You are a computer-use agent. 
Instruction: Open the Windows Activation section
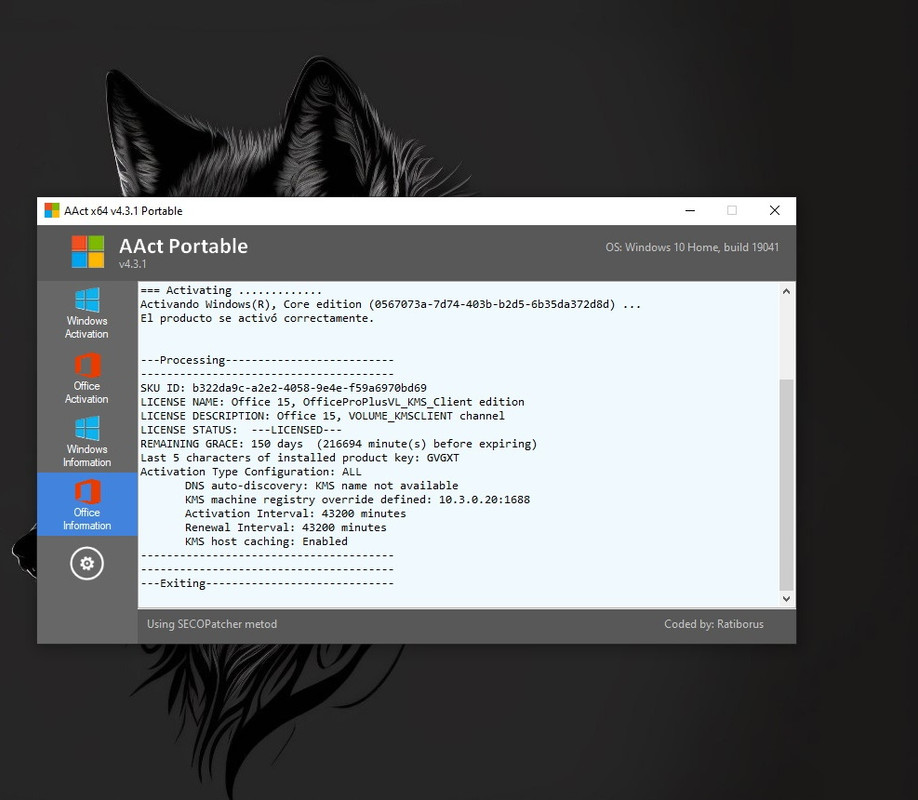[x=87, y=314]
